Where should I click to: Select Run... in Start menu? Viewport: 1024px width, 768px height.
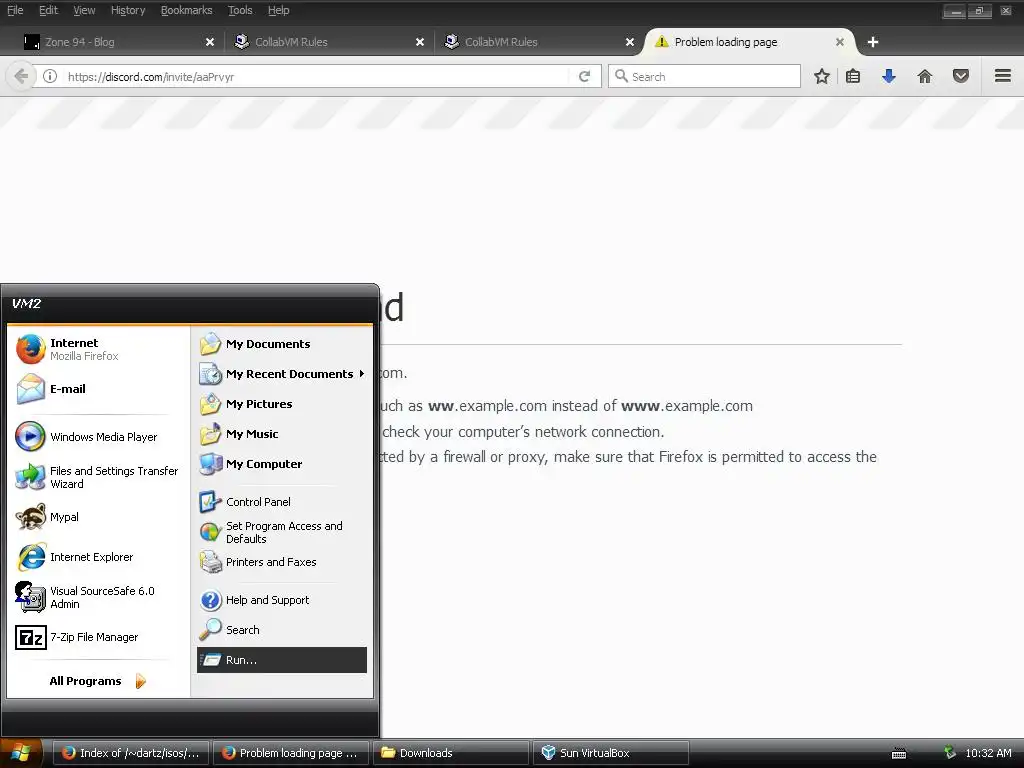[281, 660]
